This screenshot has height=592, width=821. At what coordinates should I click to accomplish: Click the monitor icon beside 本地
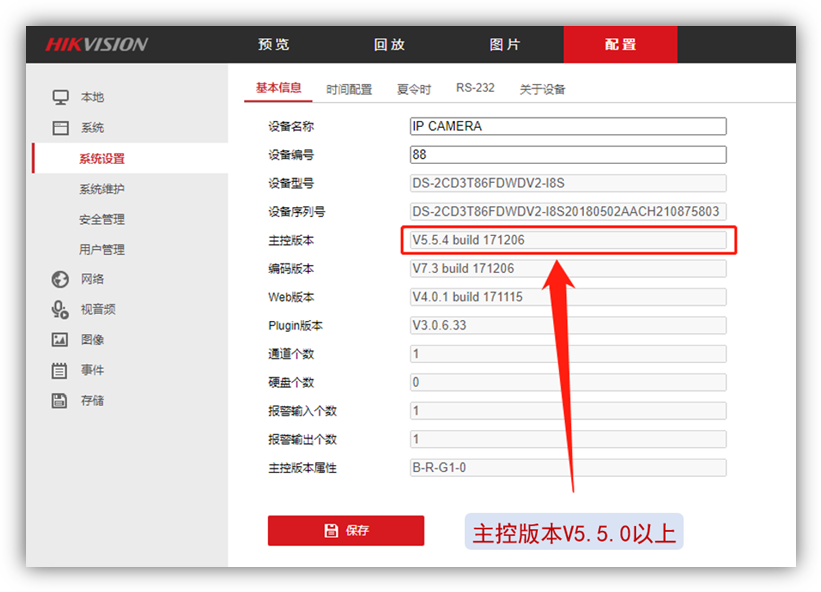(60, 97)
